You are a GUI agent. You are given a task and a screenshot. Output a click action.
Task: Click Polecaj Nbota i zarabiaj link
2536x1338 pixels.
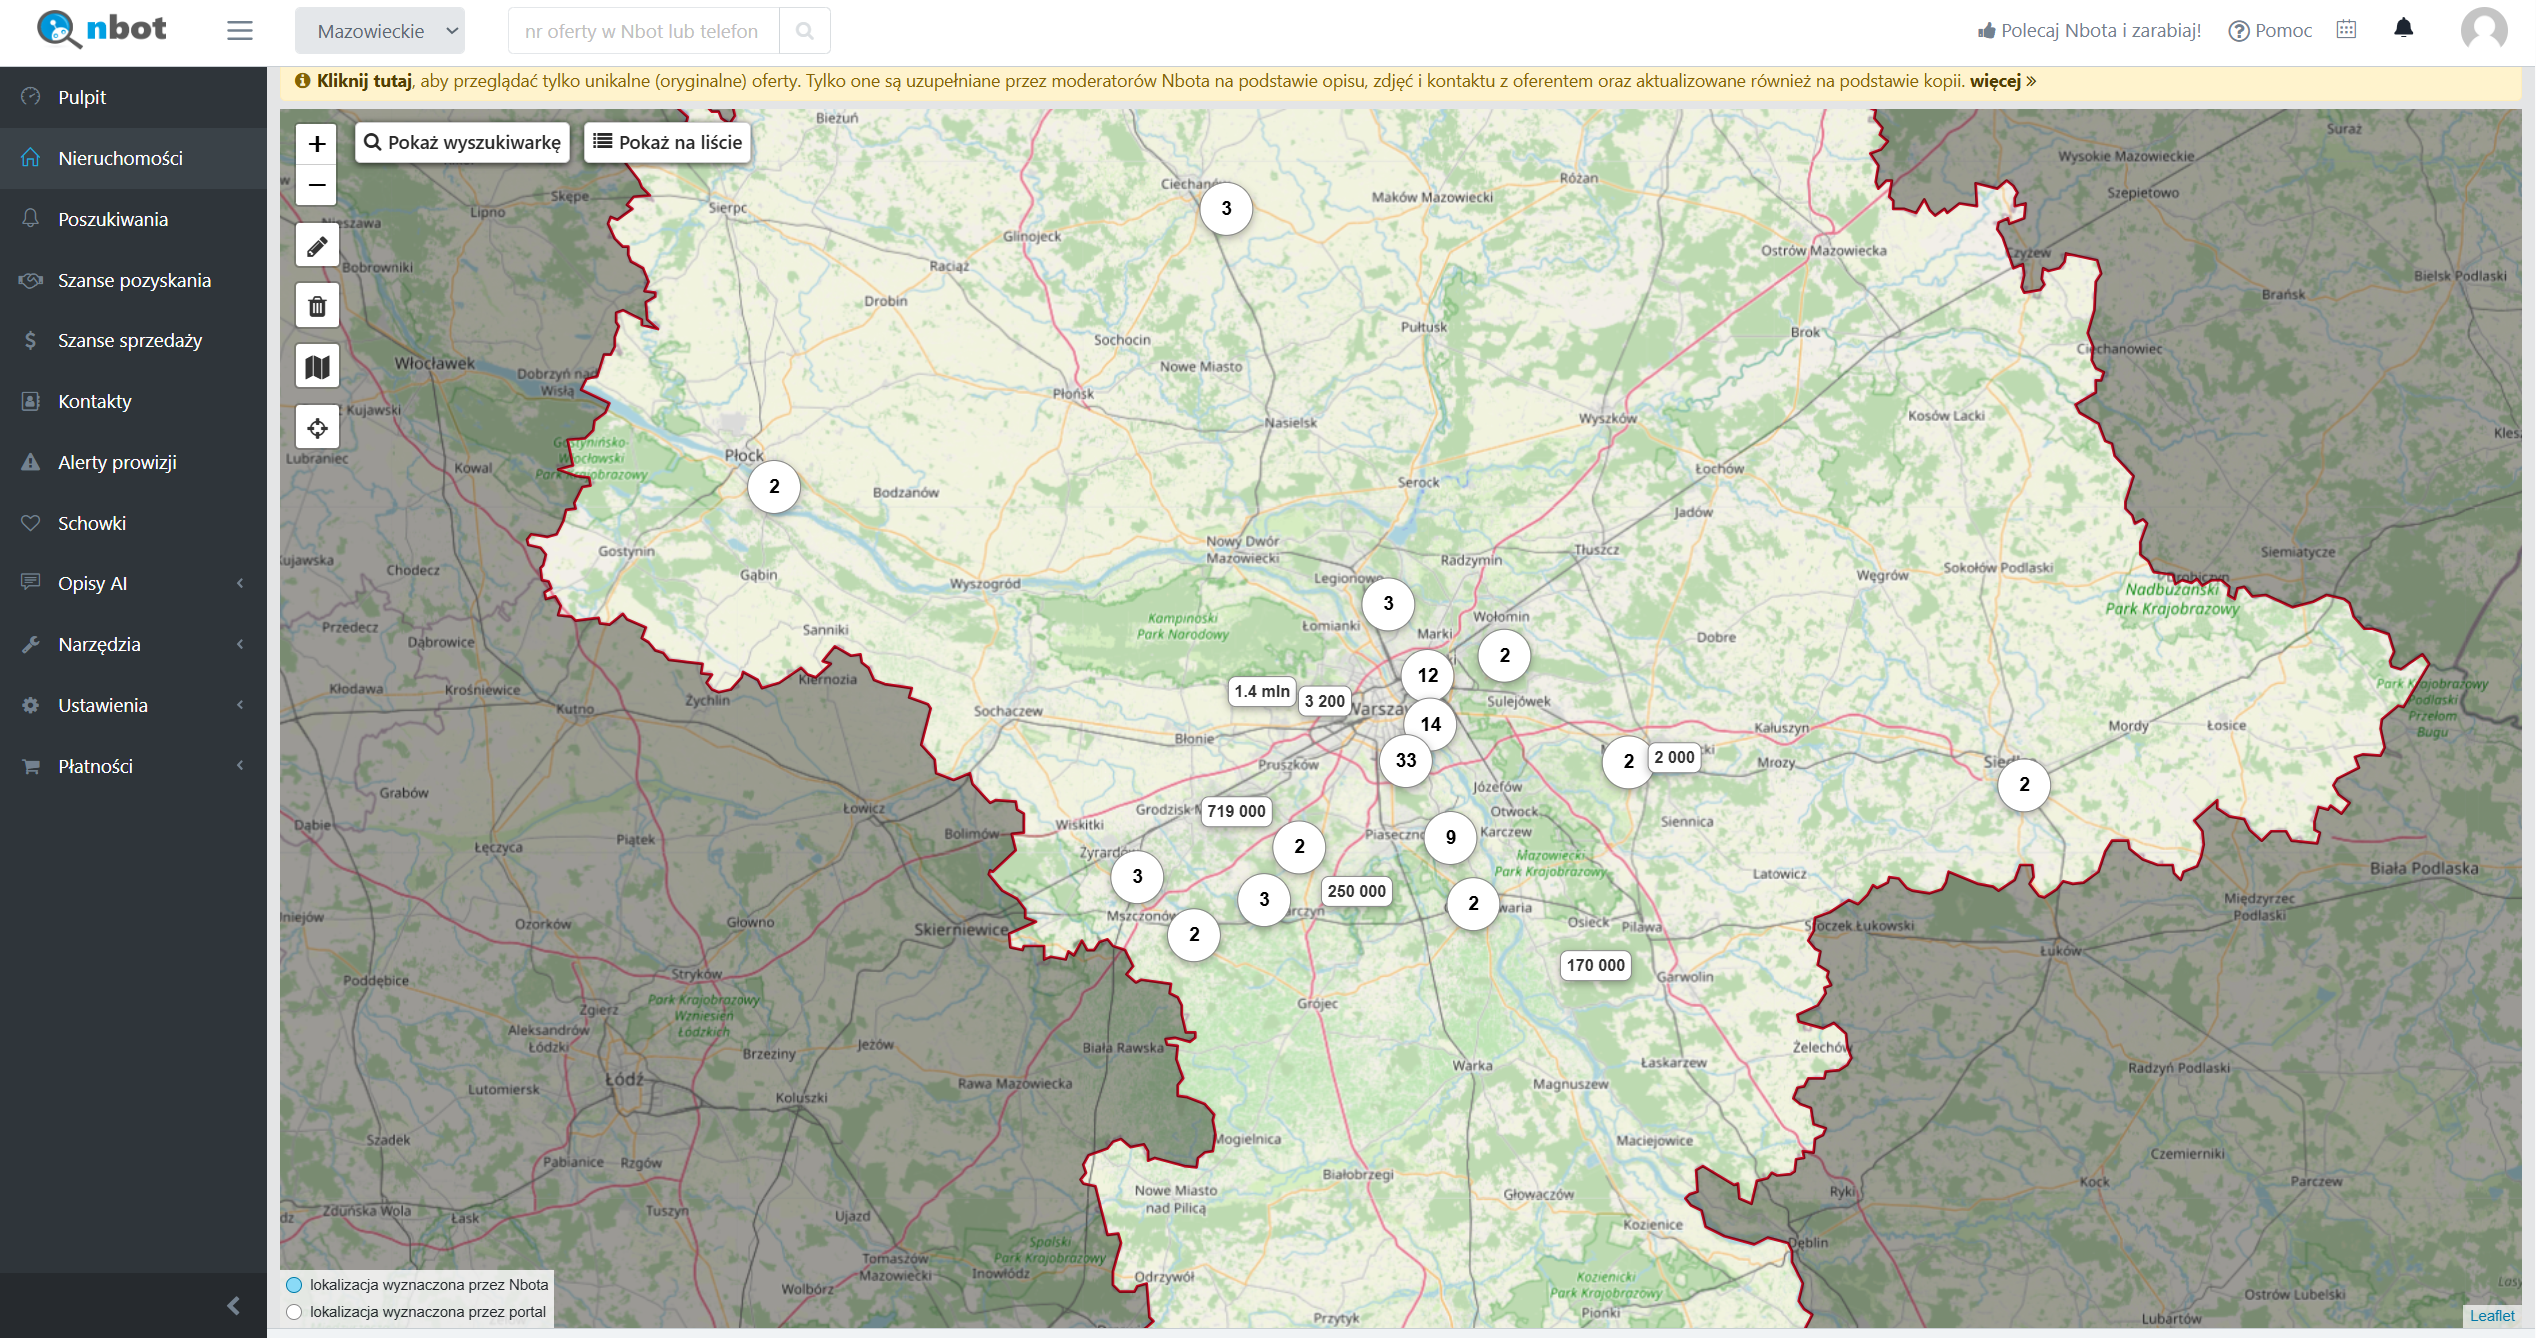coord(2089,31)
